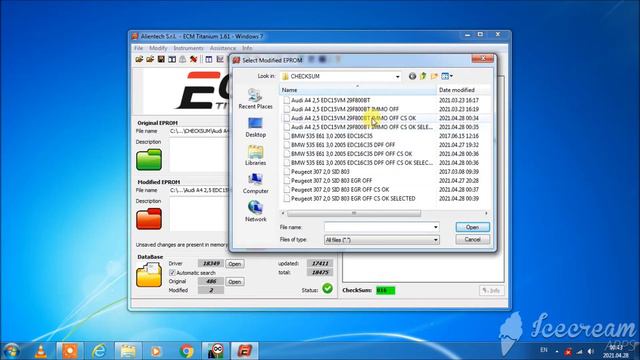Go to last folder visited in dialog
Image resolution: width=640 pixels, height=360 pixels.
(x=412, y=76)
